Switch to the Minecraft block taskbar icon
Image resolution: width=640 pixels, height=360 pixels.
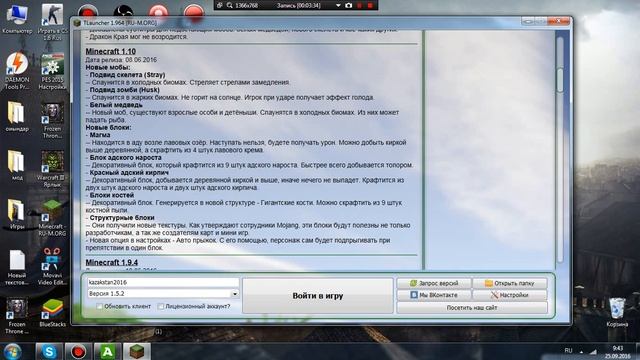point(137,351)
